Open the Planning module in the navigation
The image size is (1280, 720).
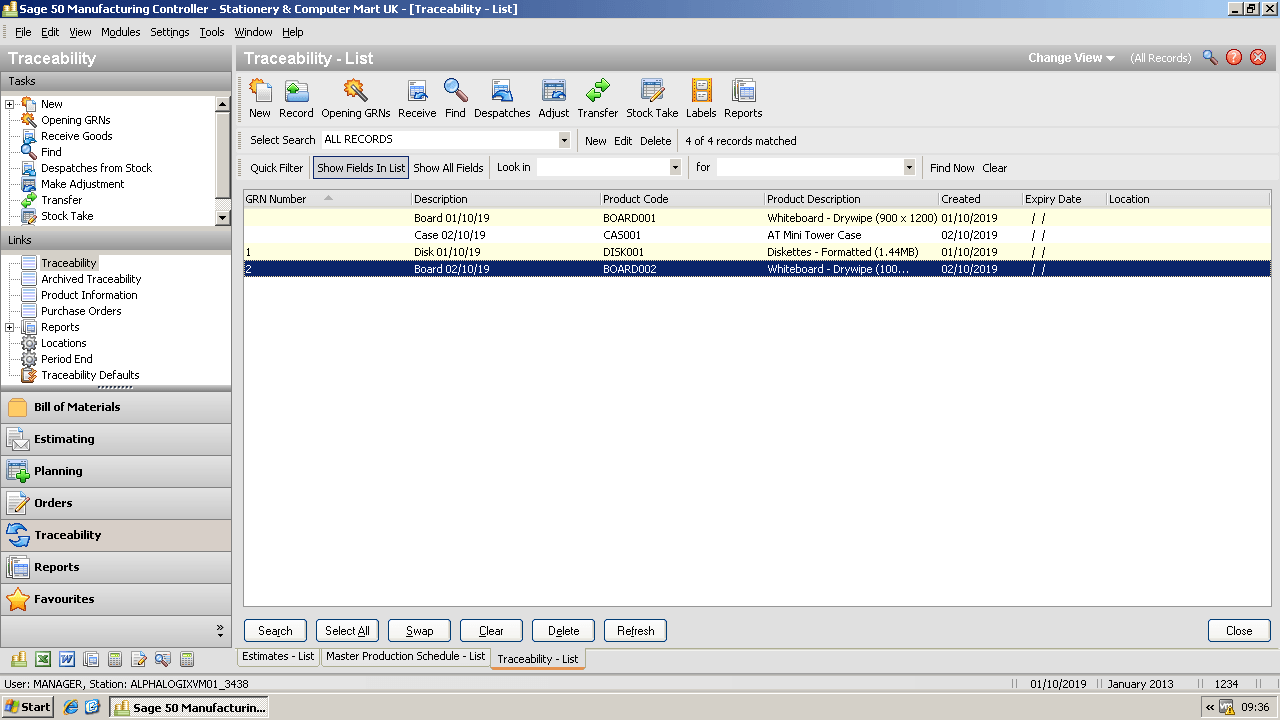click(116, 471)
